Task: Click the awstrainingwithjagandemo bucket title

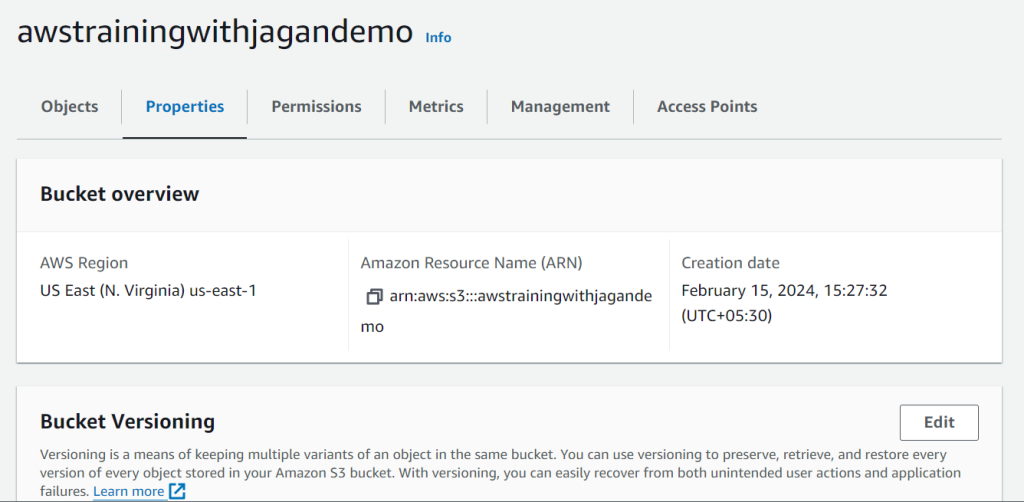Action: 215,31
